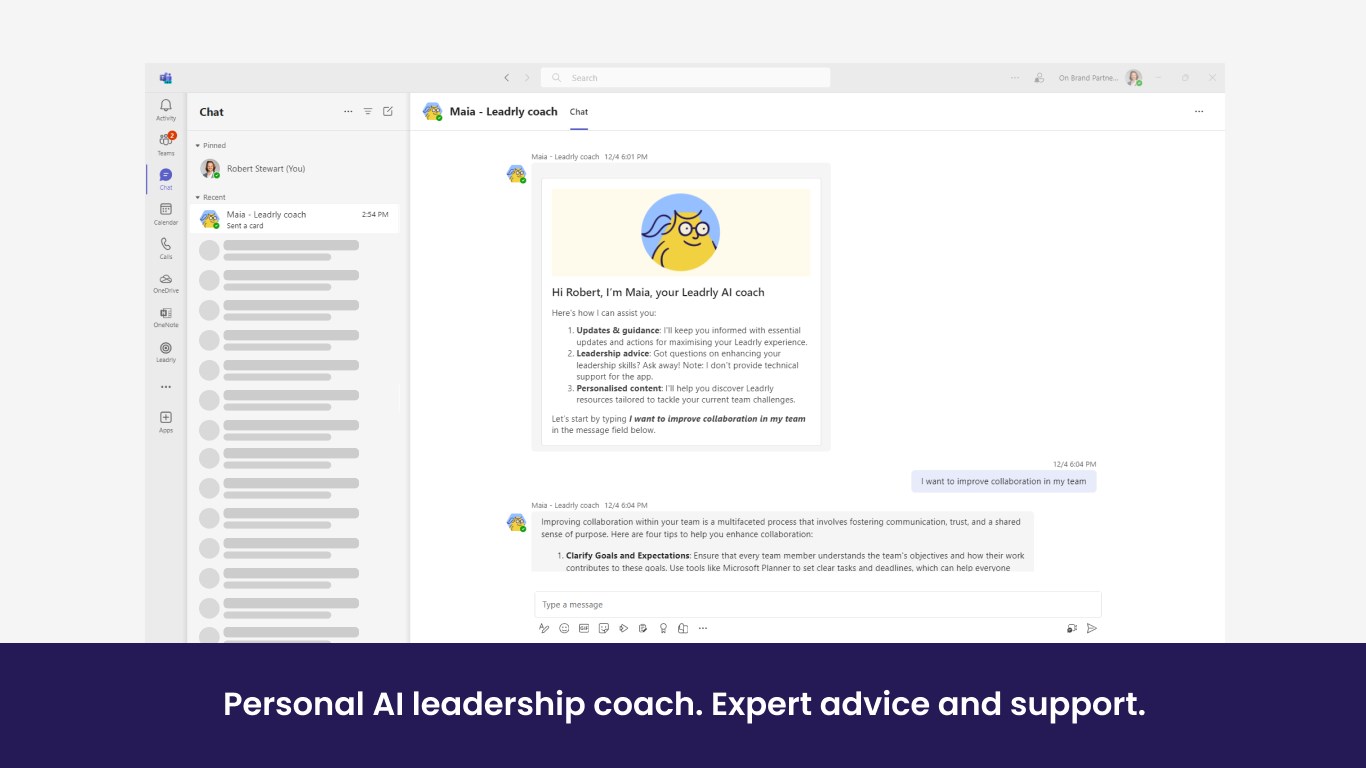This screenshot has height=768, width=1366.
Task: Click the notepad icon in compose toolbar
Action: [643, 628]
